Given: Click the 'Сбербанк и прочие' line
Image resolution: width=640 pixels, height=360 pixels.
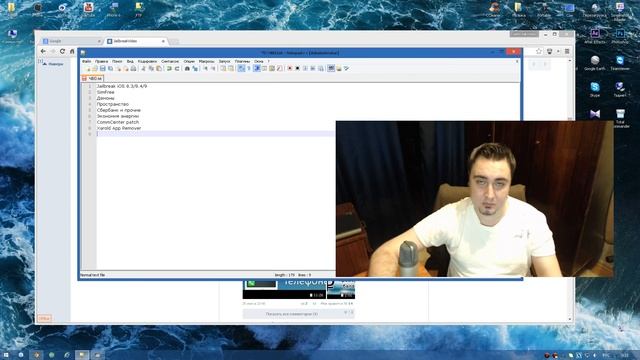Looking at the screenshot, I should [119, 110].
